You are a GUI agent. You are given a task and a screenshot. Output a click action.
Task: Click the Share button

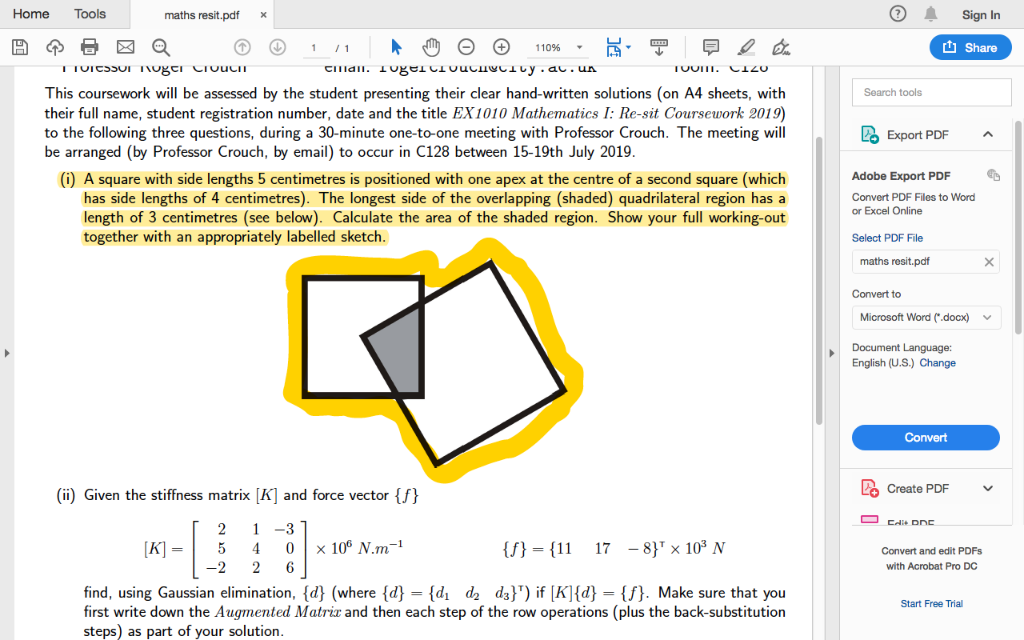[x=970, y=48]
